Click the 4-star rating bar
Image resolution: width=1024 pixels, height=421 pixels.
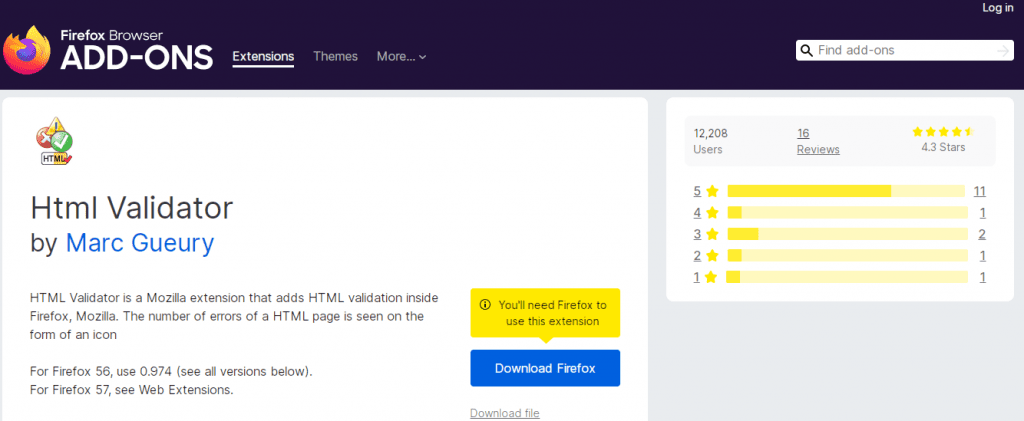(x=848, y=213)
